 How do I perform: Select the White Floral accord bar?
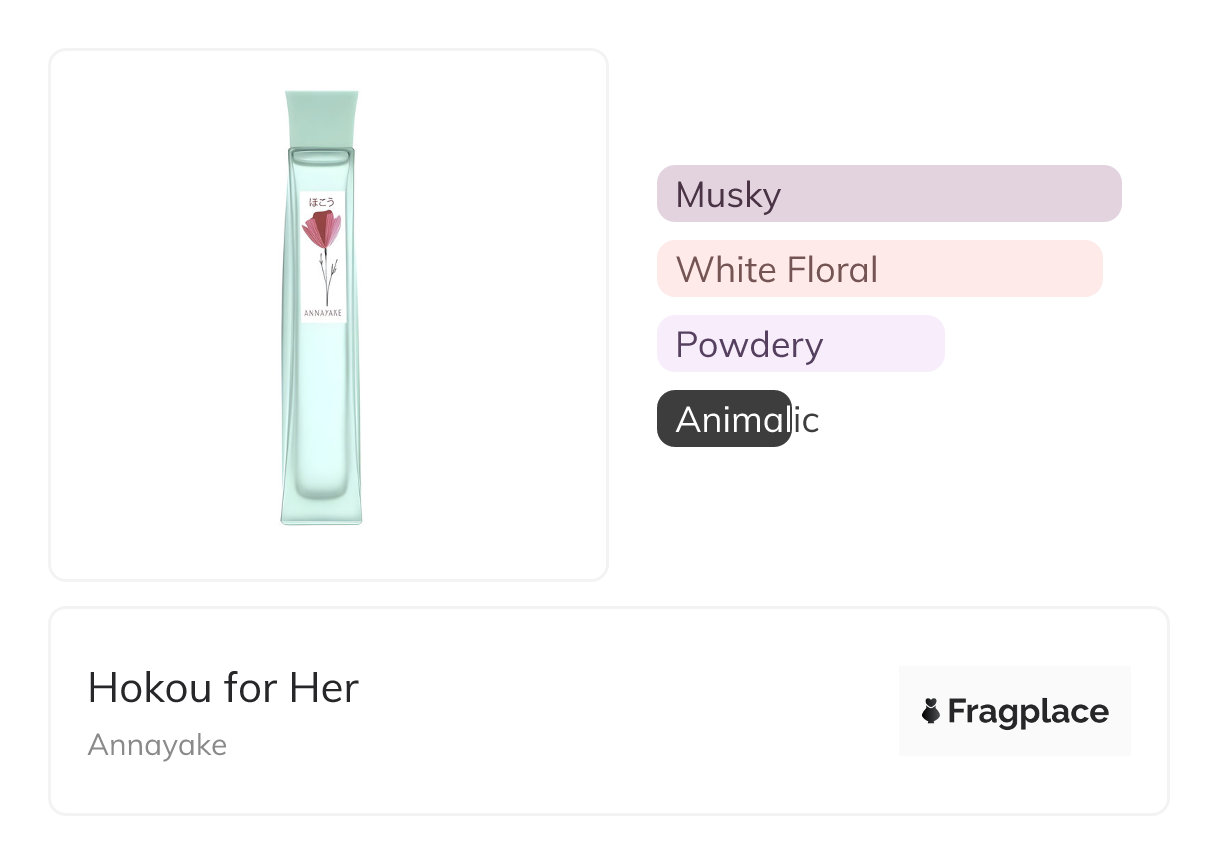(879, 269)
